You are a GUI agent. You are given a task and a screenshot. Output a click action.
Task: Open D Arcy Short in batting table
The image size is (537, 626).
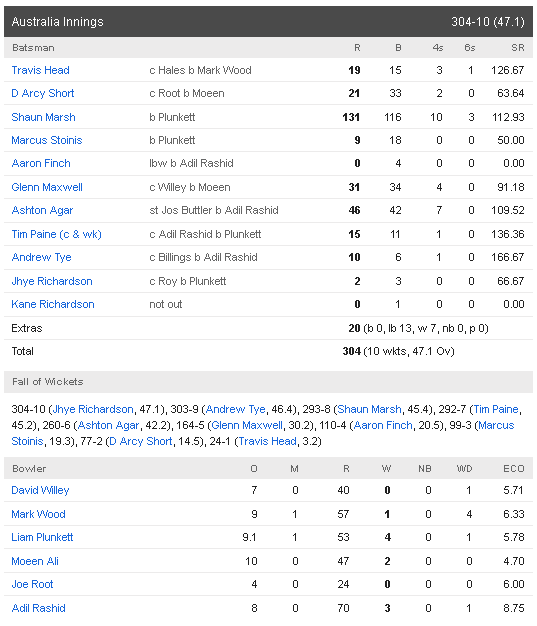point(43,93)
